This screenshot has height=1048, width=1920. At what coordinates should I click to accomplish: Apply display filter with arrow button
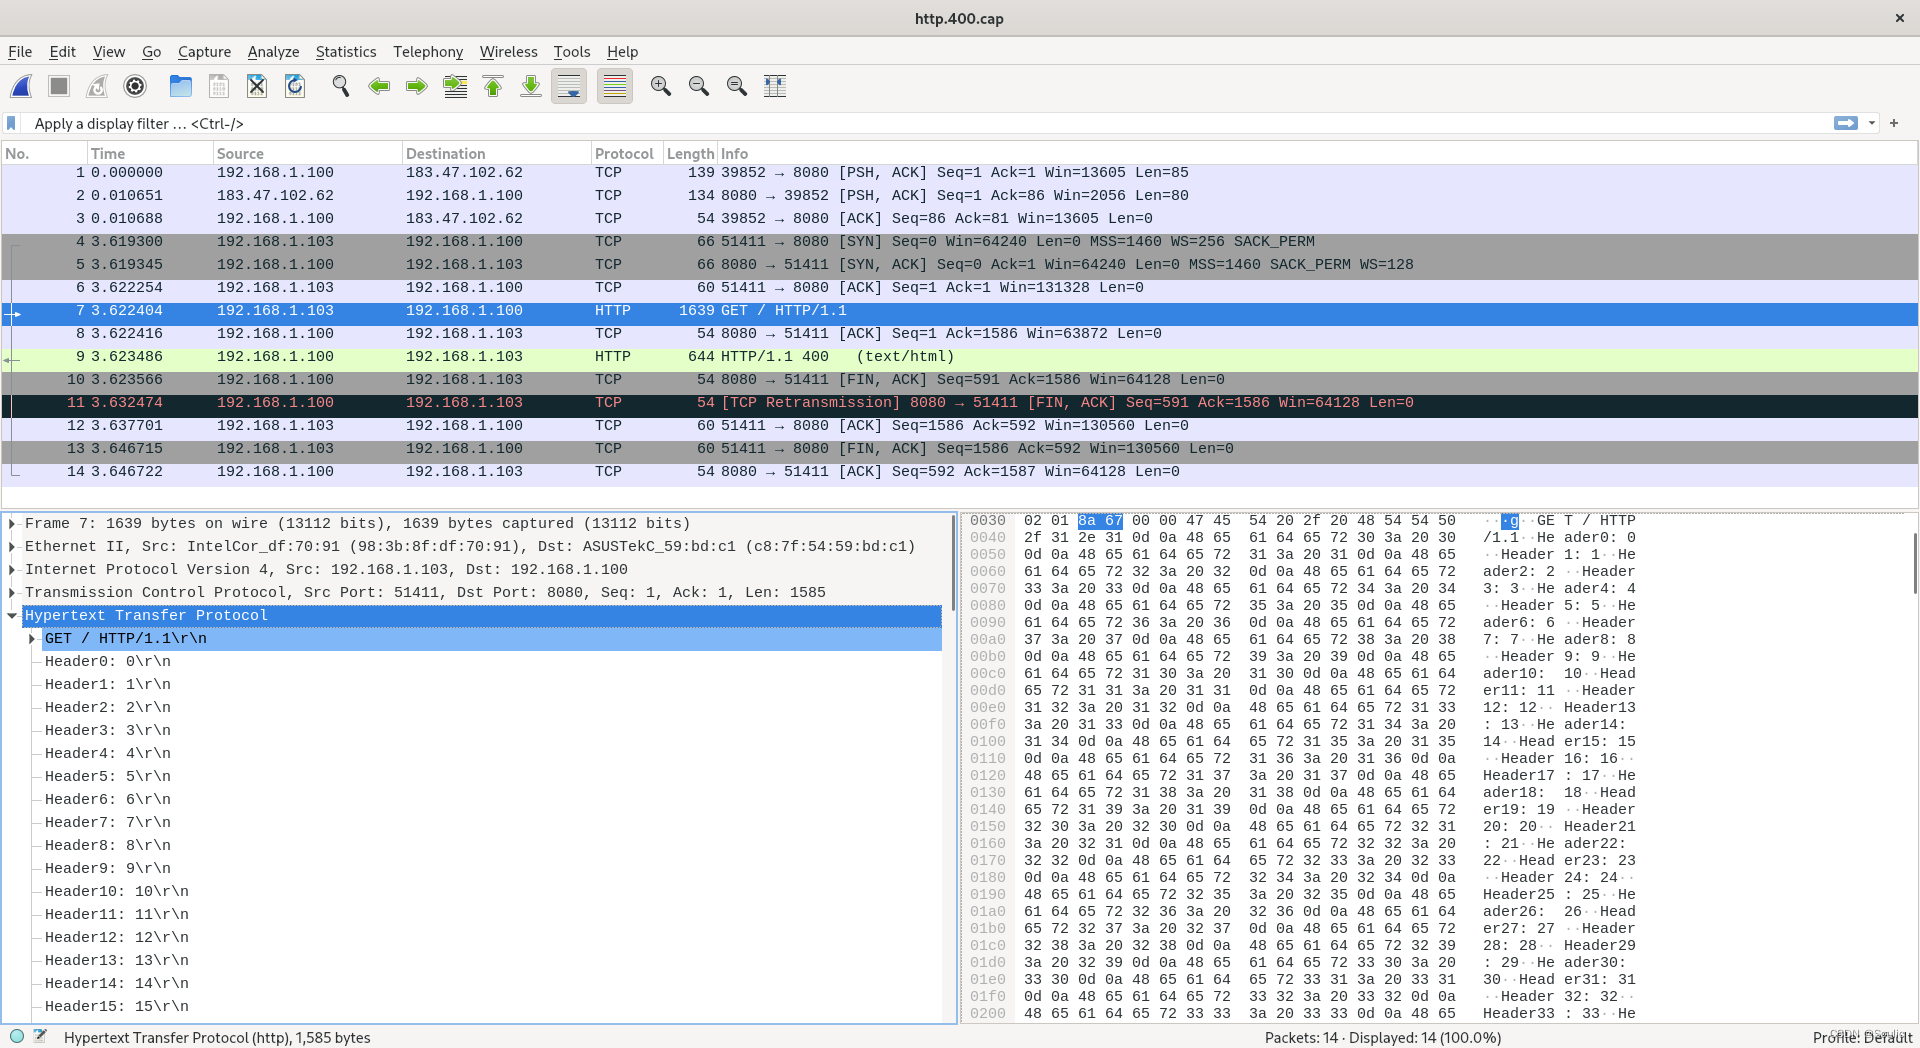[1846, 123]
